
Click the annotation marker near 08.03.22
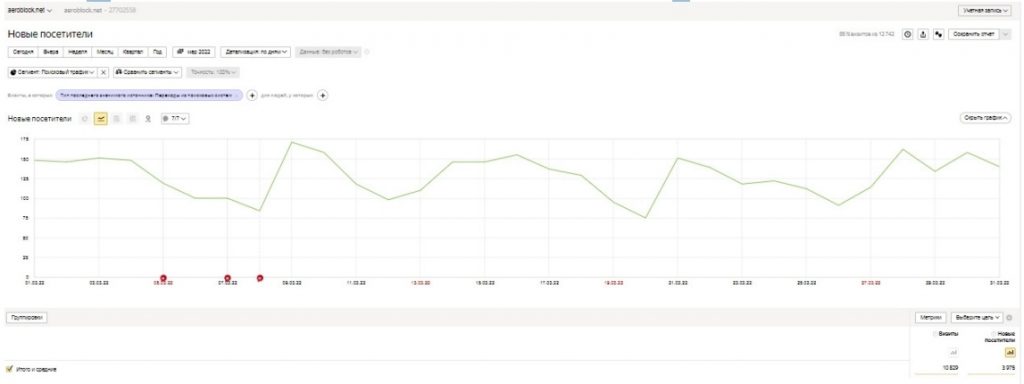click(260, 278)
